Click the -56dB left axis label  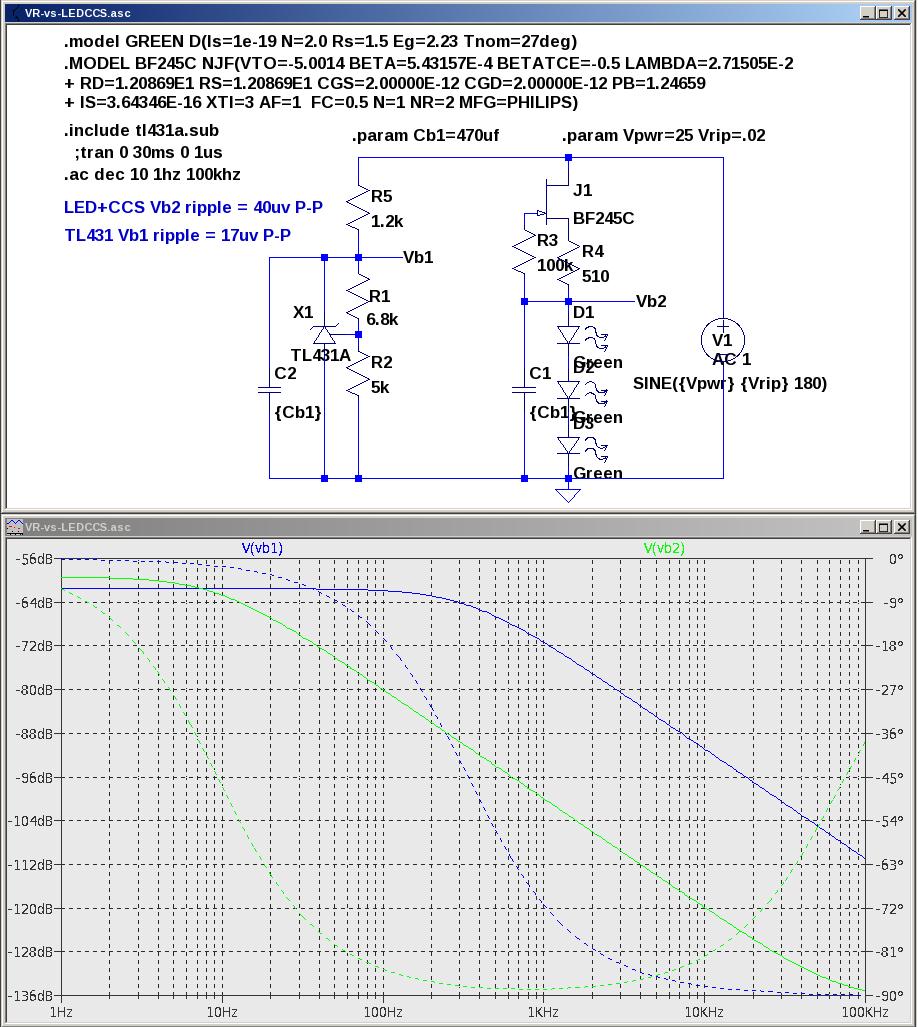pos(33,559)
